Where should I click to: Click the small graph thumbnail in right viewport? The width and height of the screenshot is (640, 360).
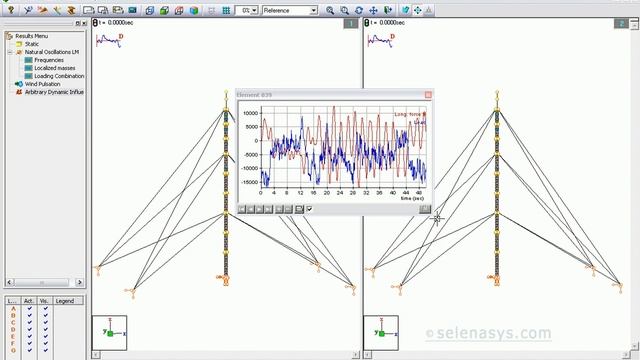pyautogui.click(x=381, y=40)
